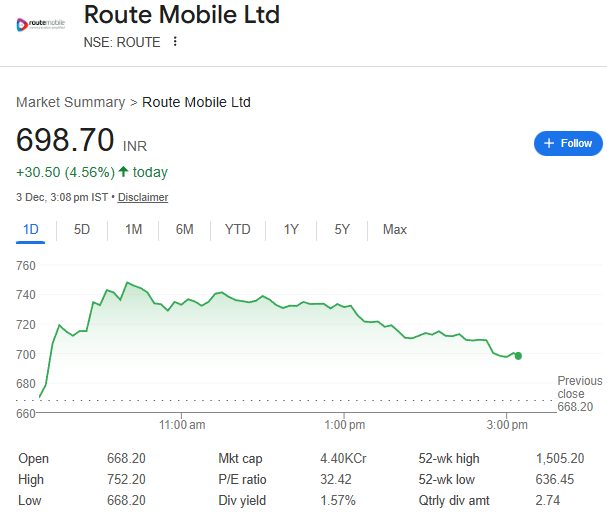Image resolution: width=607 pixels, height=512 pixels.
Task: Click the Route Mobile logo icon
Action: click(39, 23)
